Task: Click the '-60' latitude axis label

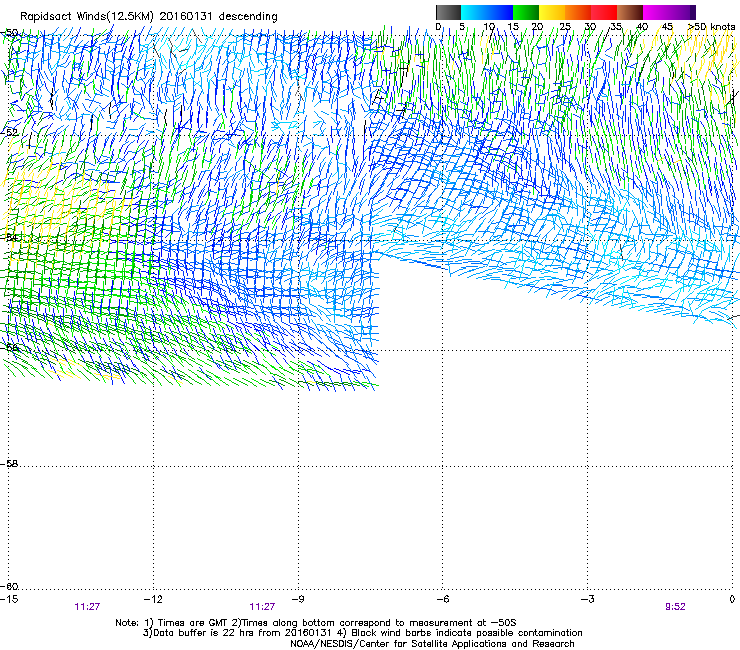Action: pos(9,586)
